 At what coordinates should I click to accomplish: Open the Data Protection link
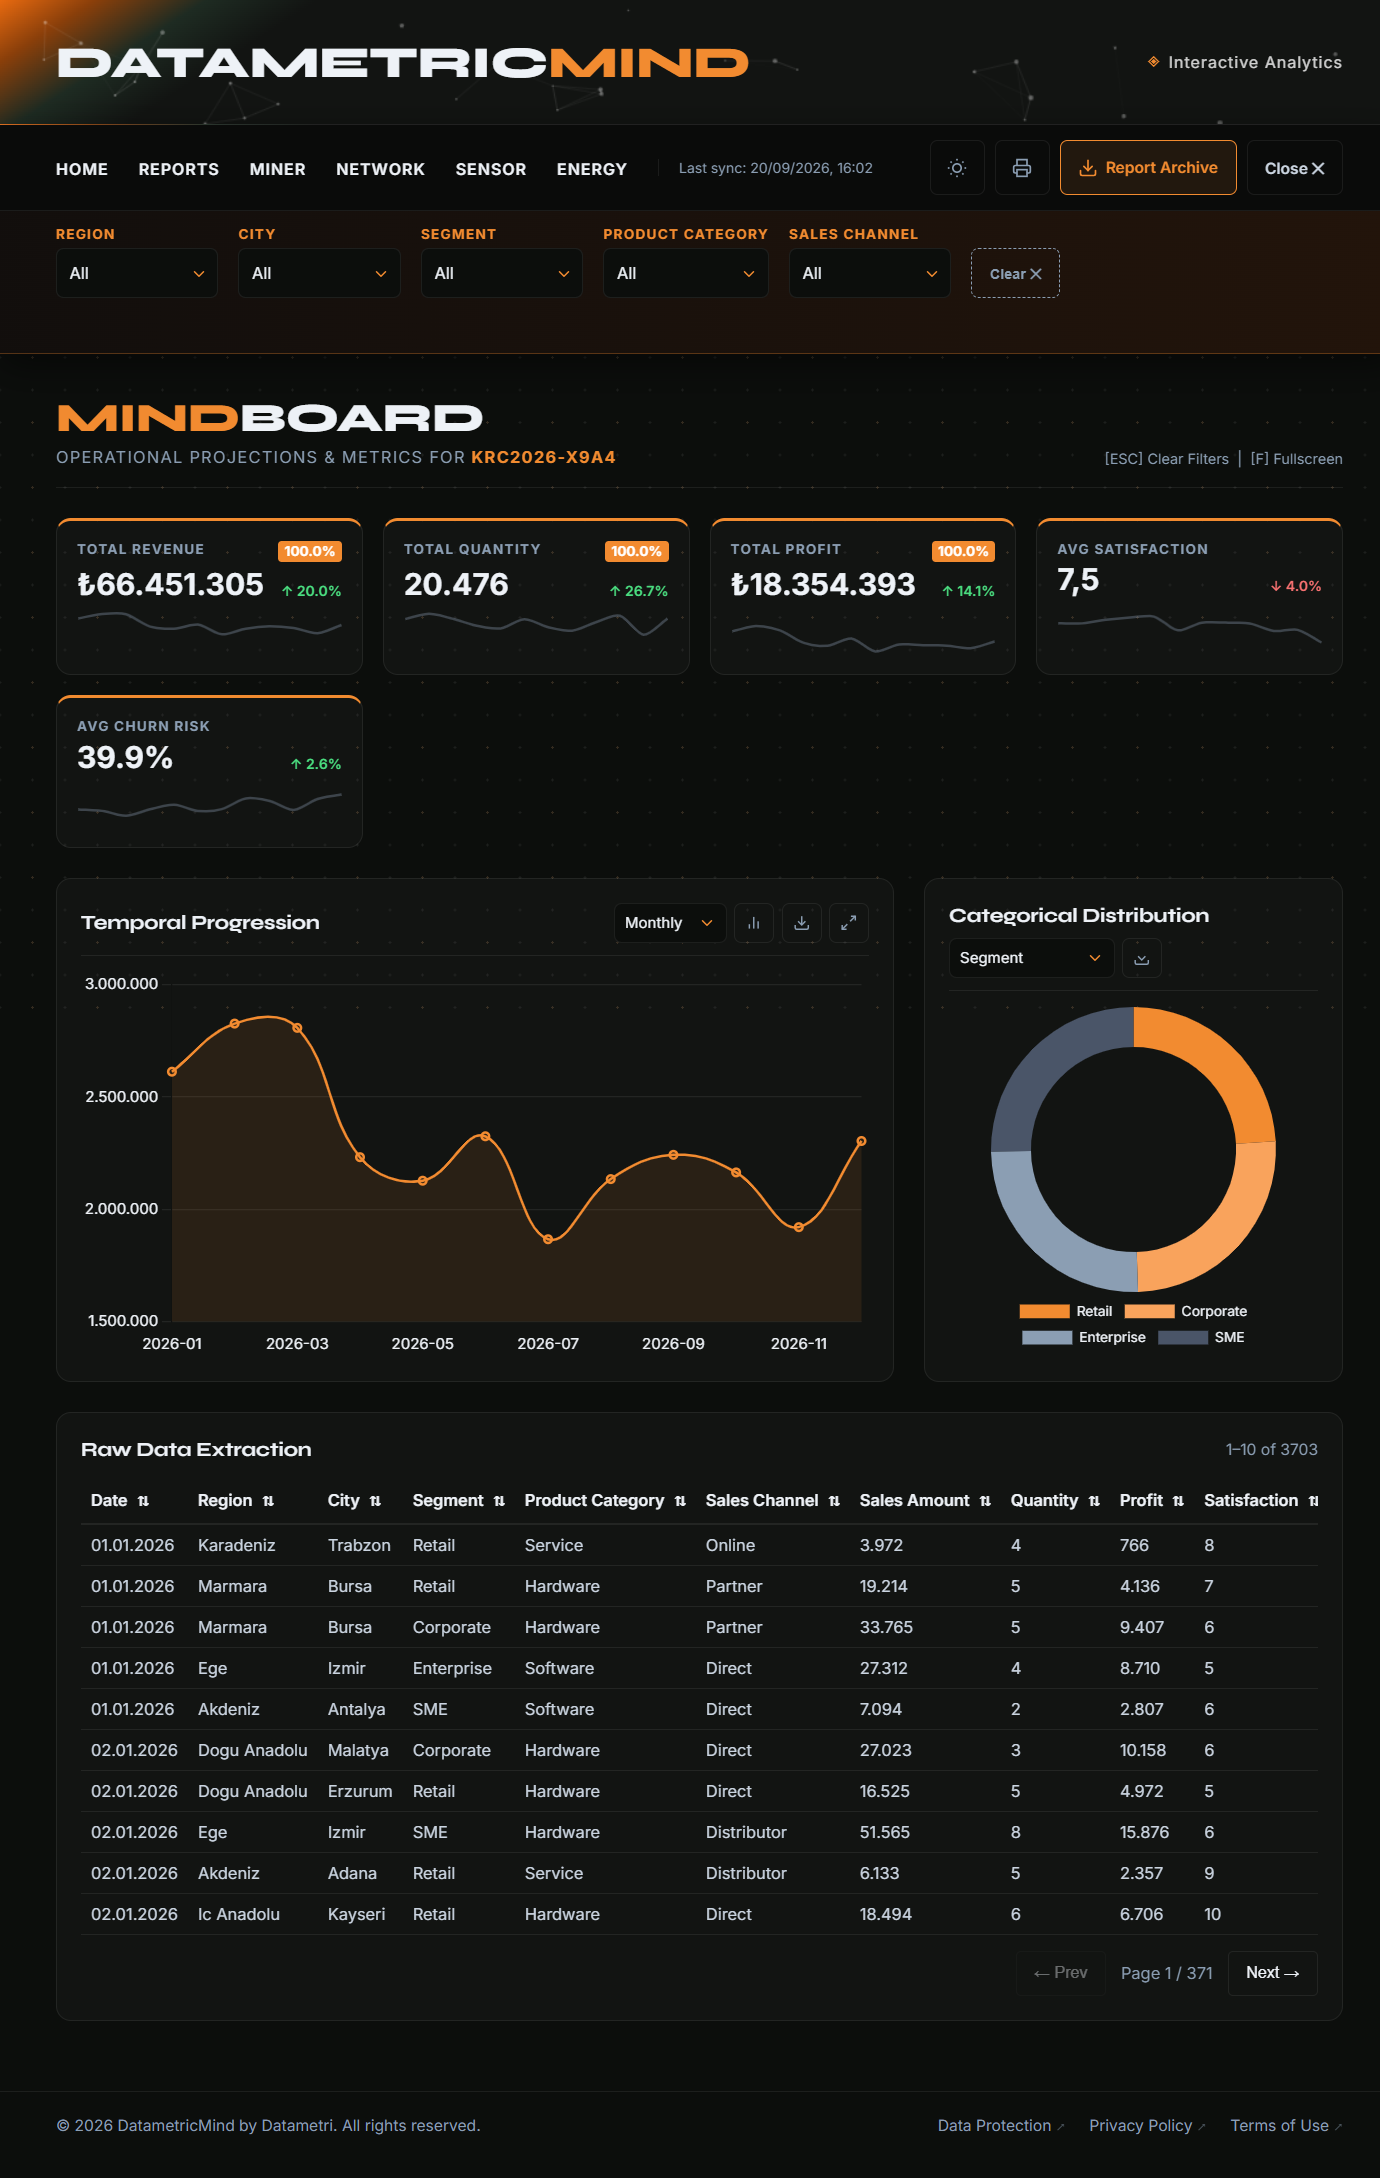[x=1001, y=2125]
